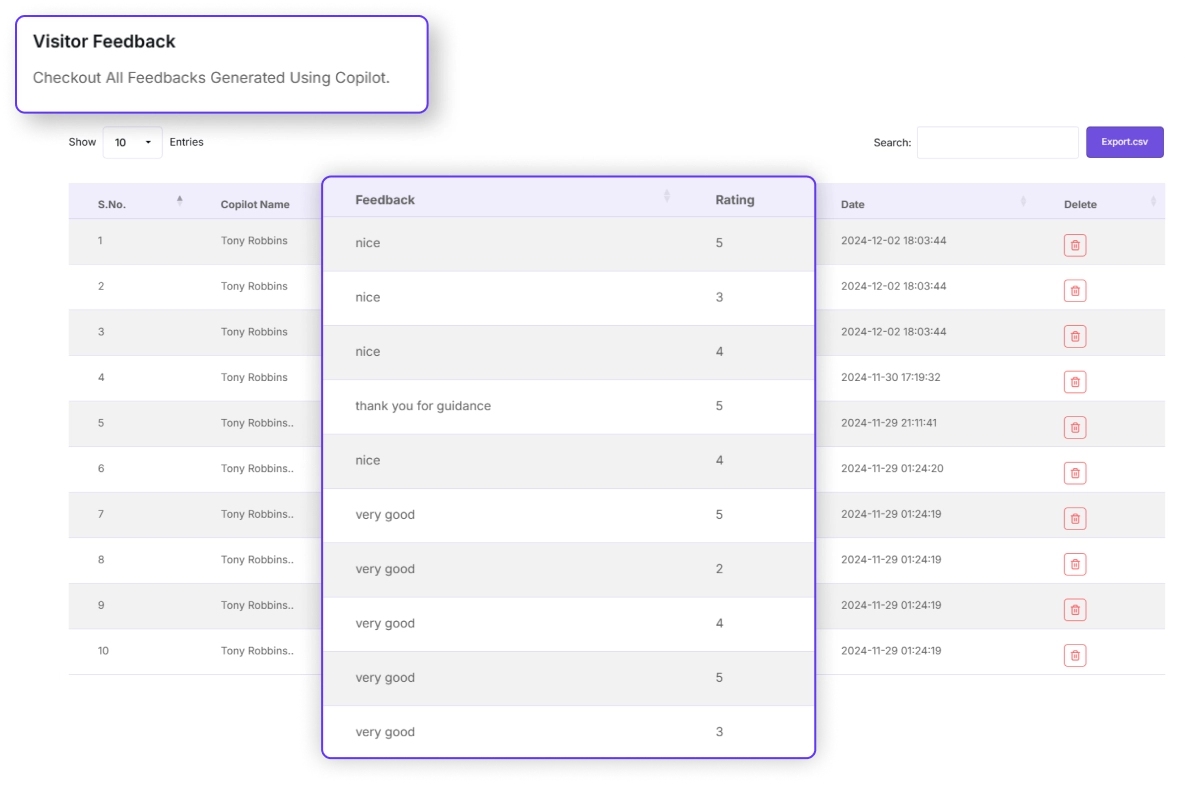Delete feedback row 1 with trash icon
This screenshot has height=785, width=1185.
coord(1075,245)
